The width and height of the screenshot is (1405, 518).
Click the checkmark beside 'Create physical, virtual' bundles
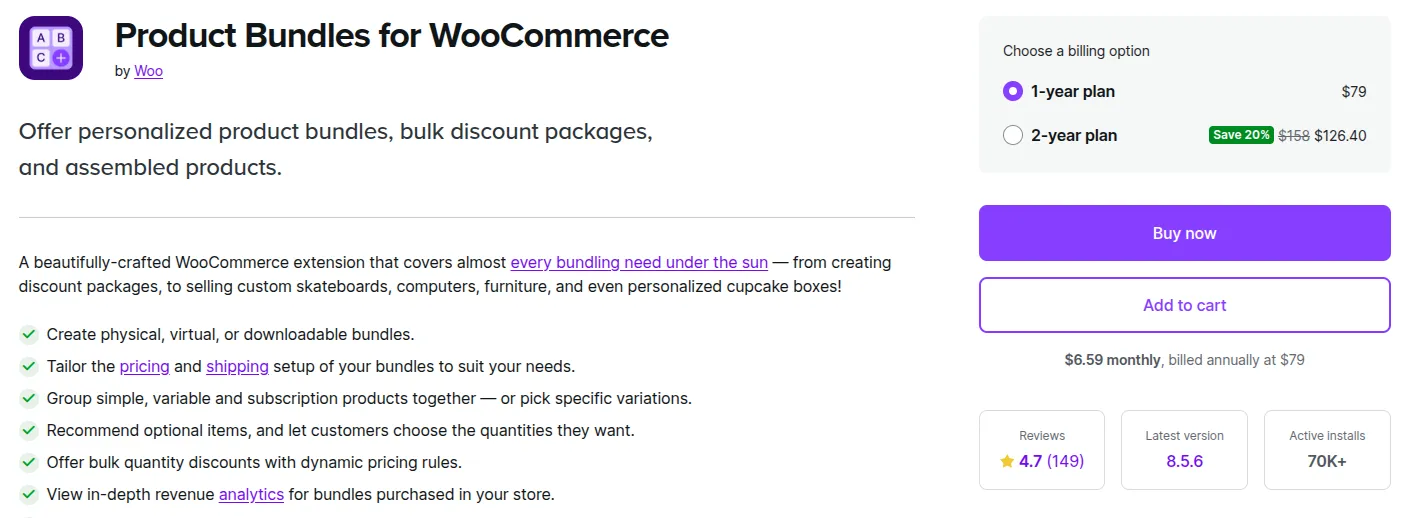tap(29, 334)
